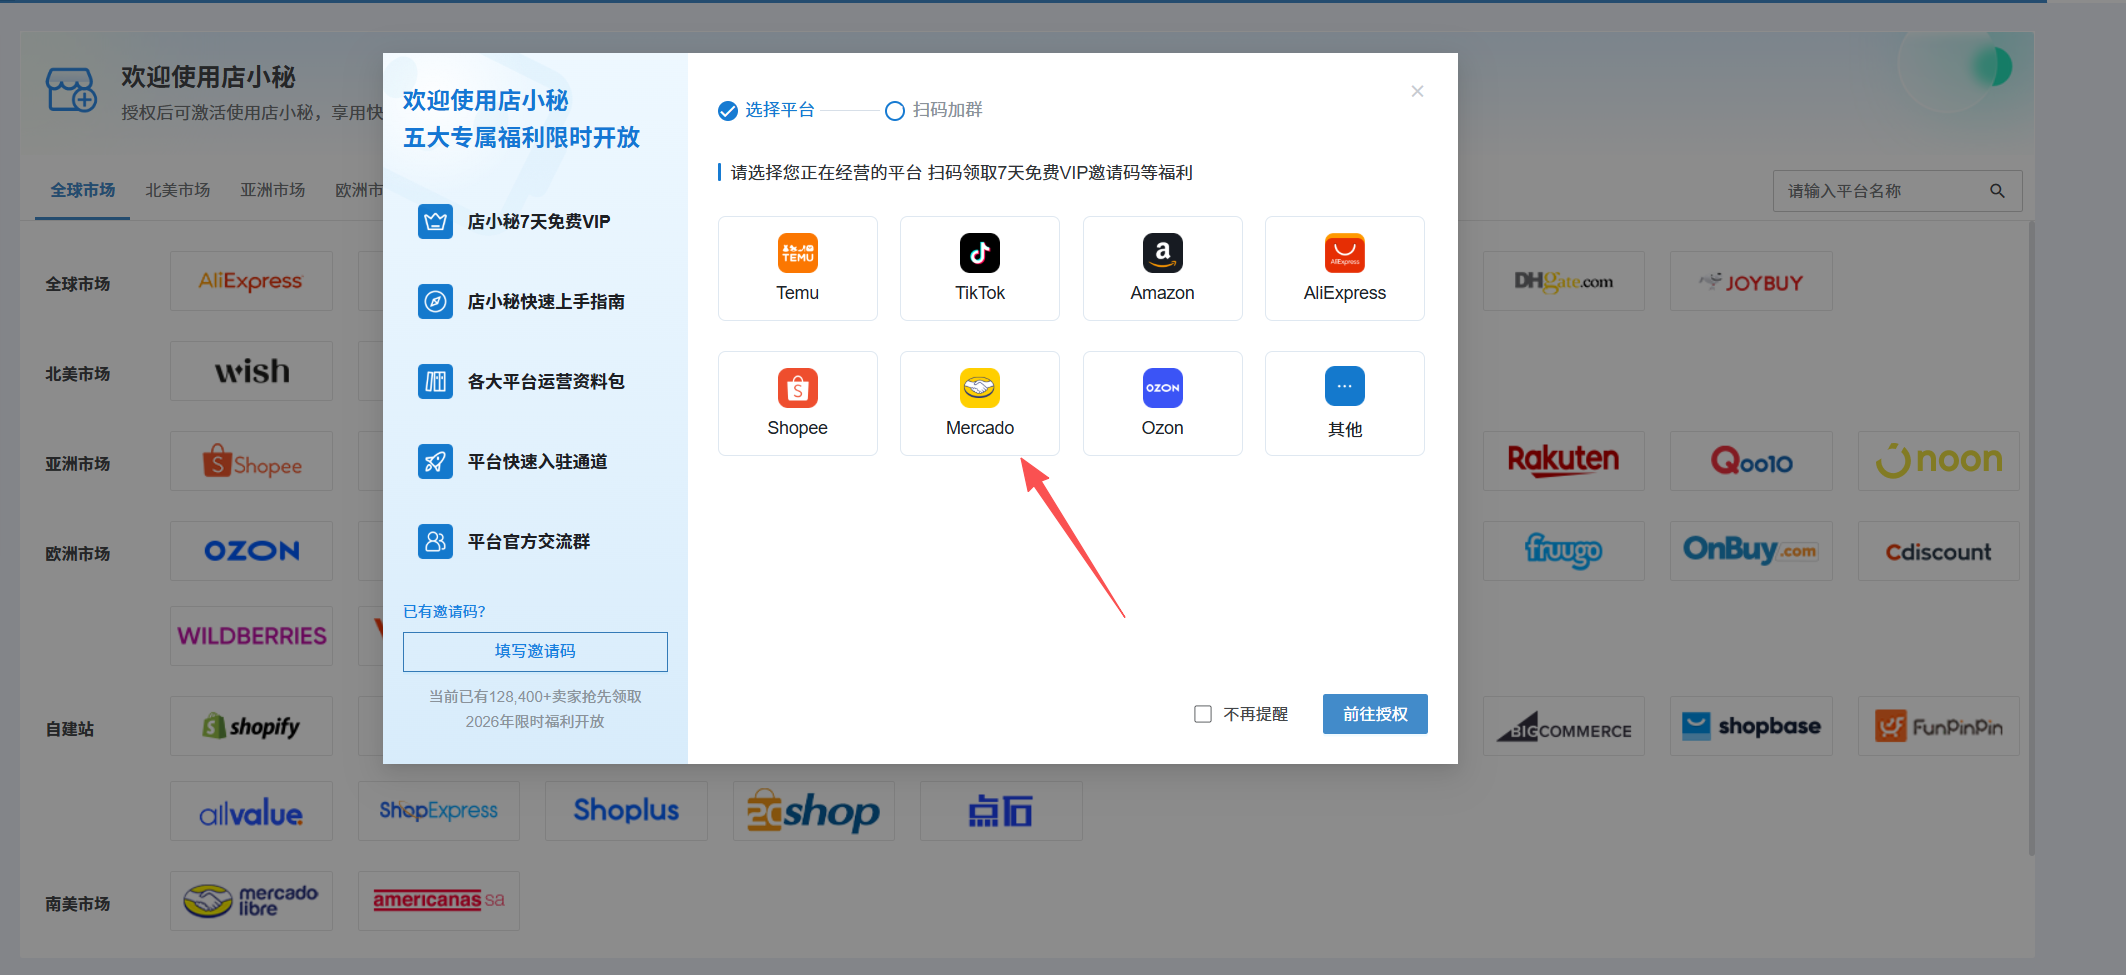The image size is (2126, 975).
Task: Select the AliExpress icon in the dialog
Action: click(x=1345, y=253)
